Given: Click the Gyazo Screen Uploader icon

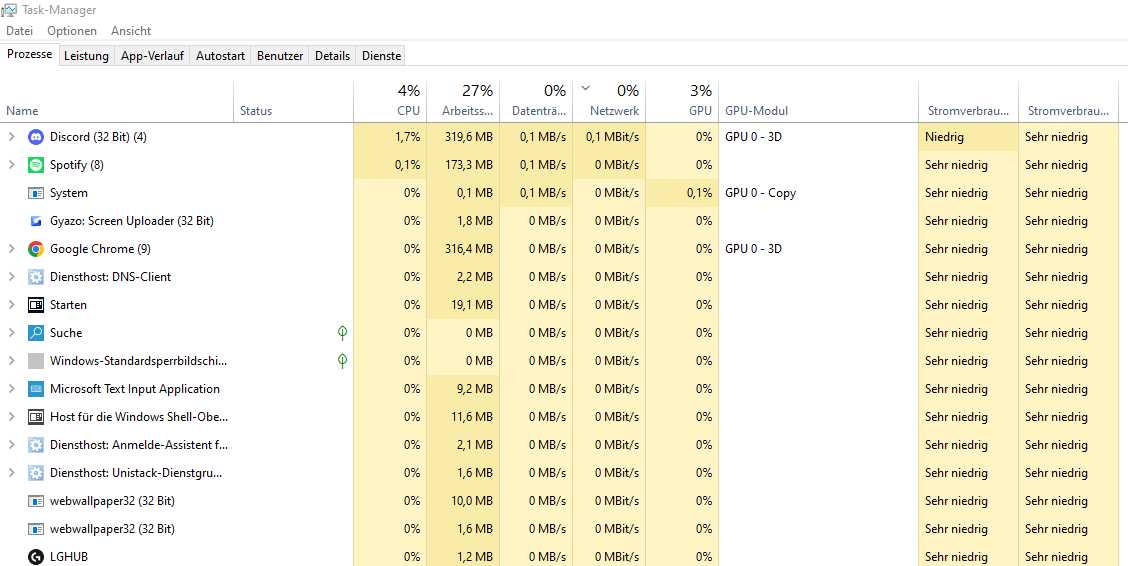Looking at the screenshot, I should coord(35,221).
